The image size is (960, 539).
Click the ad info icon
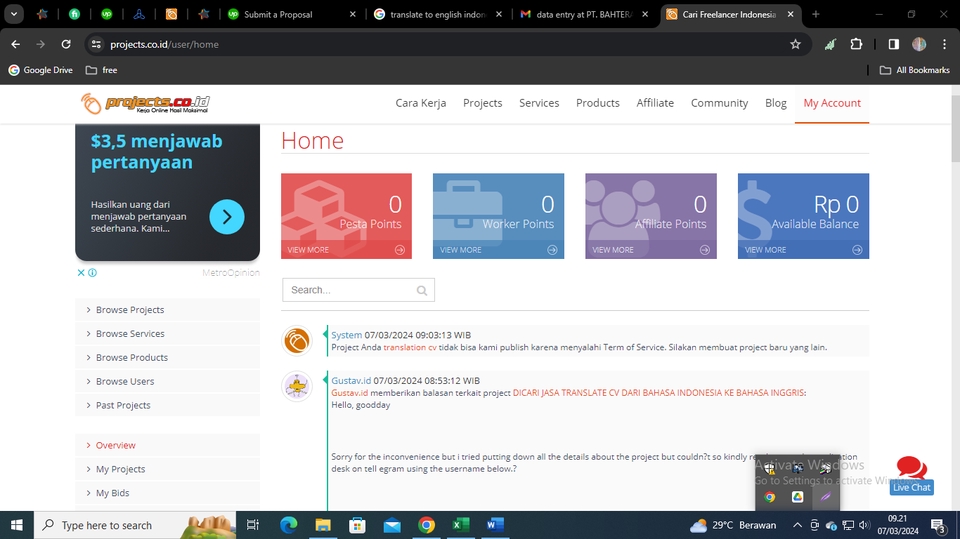[x=92, y=273]
